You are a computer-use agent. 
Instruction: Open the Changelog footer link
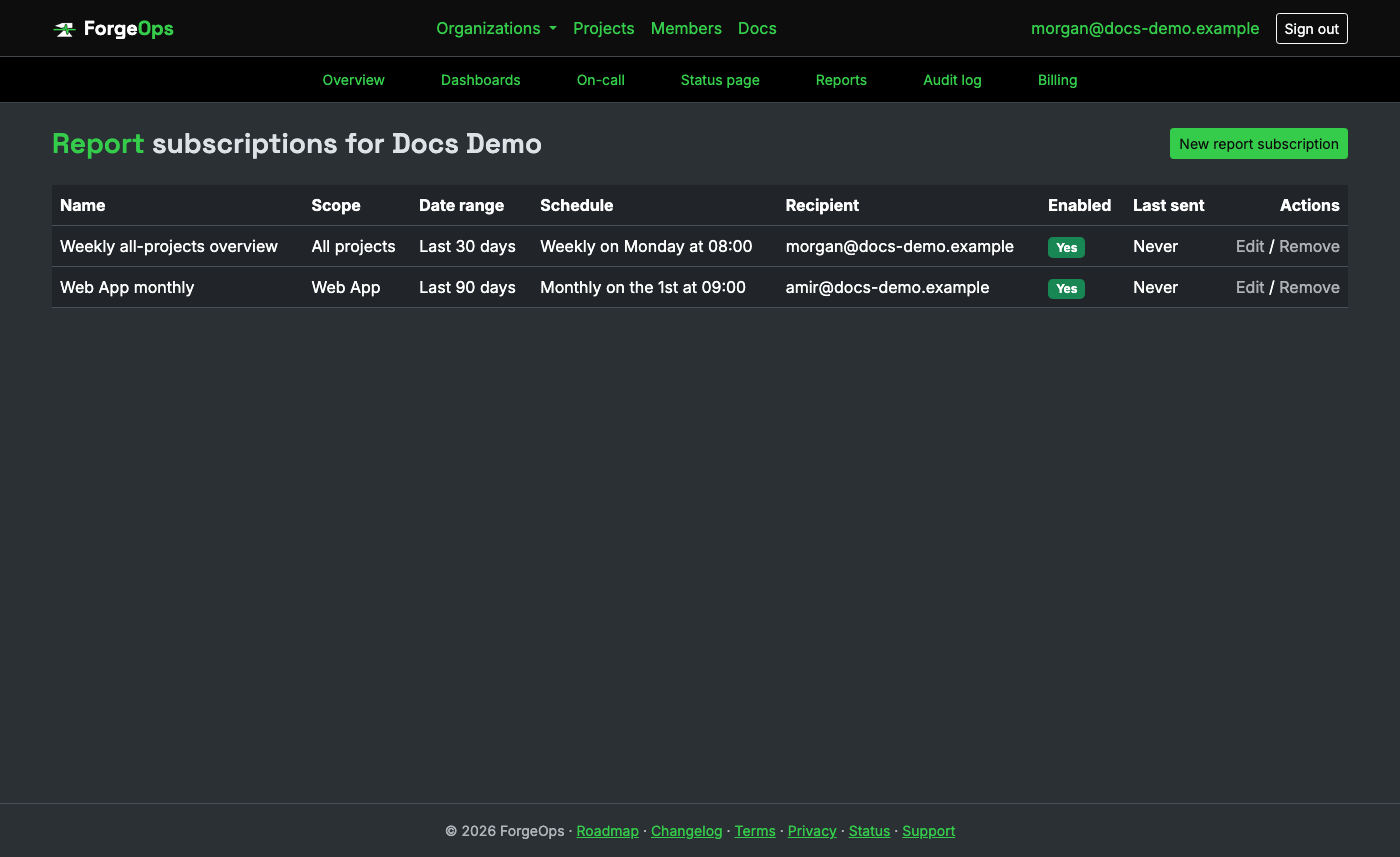686,831
